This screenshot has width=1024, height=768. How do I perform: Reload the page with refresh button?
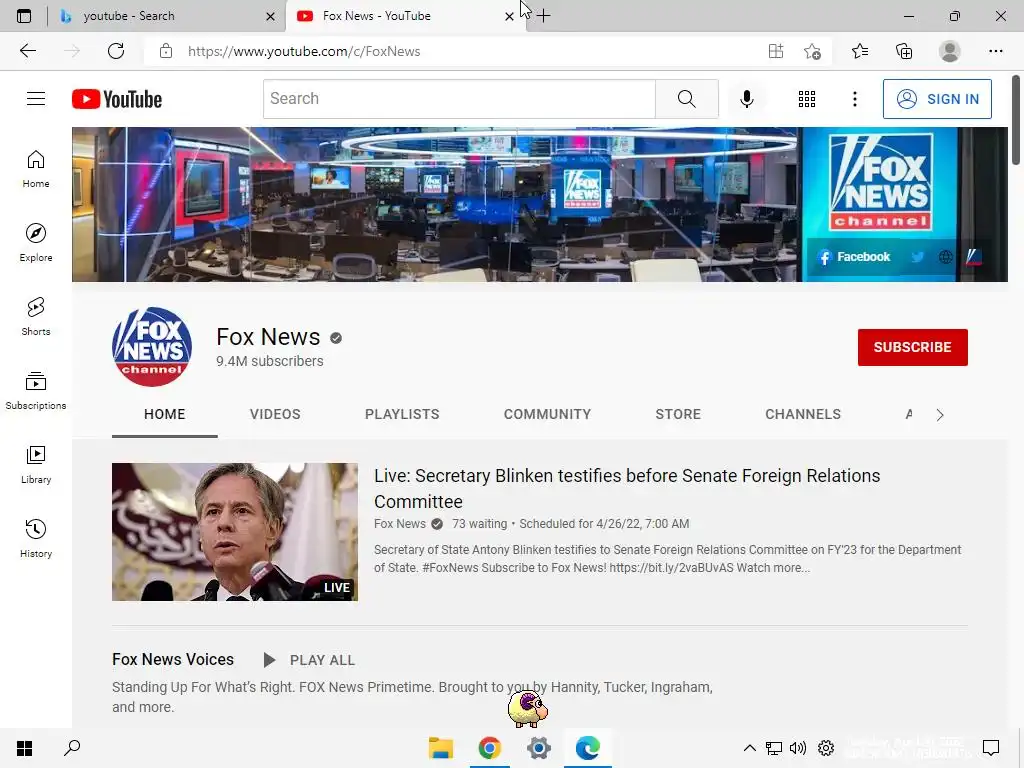coord(116,51)
